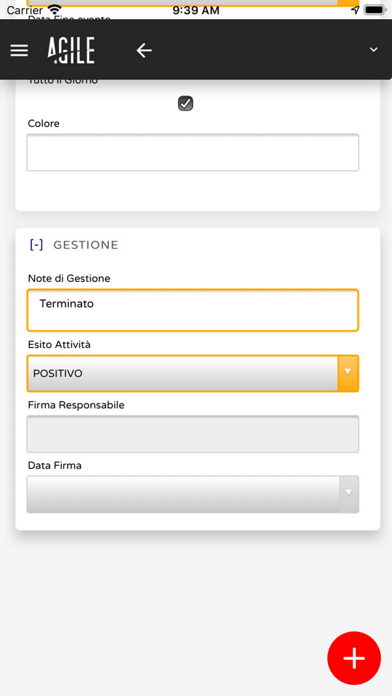The width and height of the screenshot is (392, 696).
Task: Tap the battery status icon
Action: (x=375, y=10)
